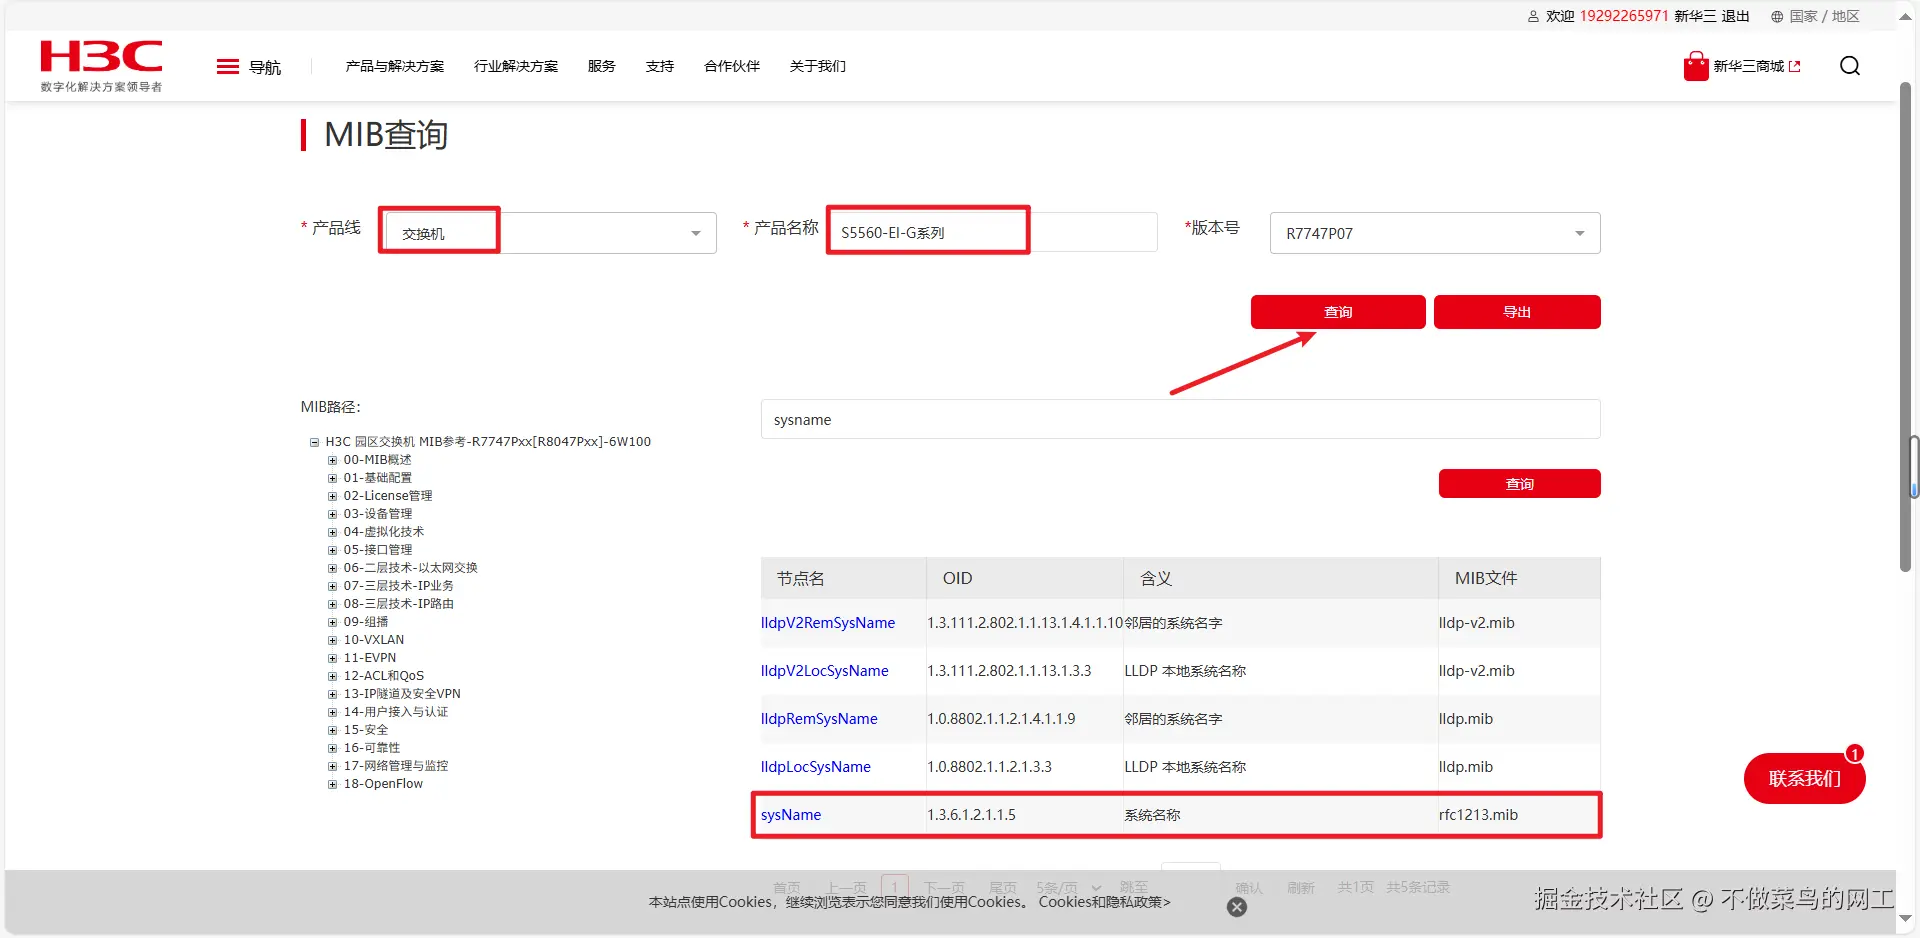1920x938 pixels.
Task: Click the sysname search input field
Action: pyautogui.click(x=1180, y=420)
